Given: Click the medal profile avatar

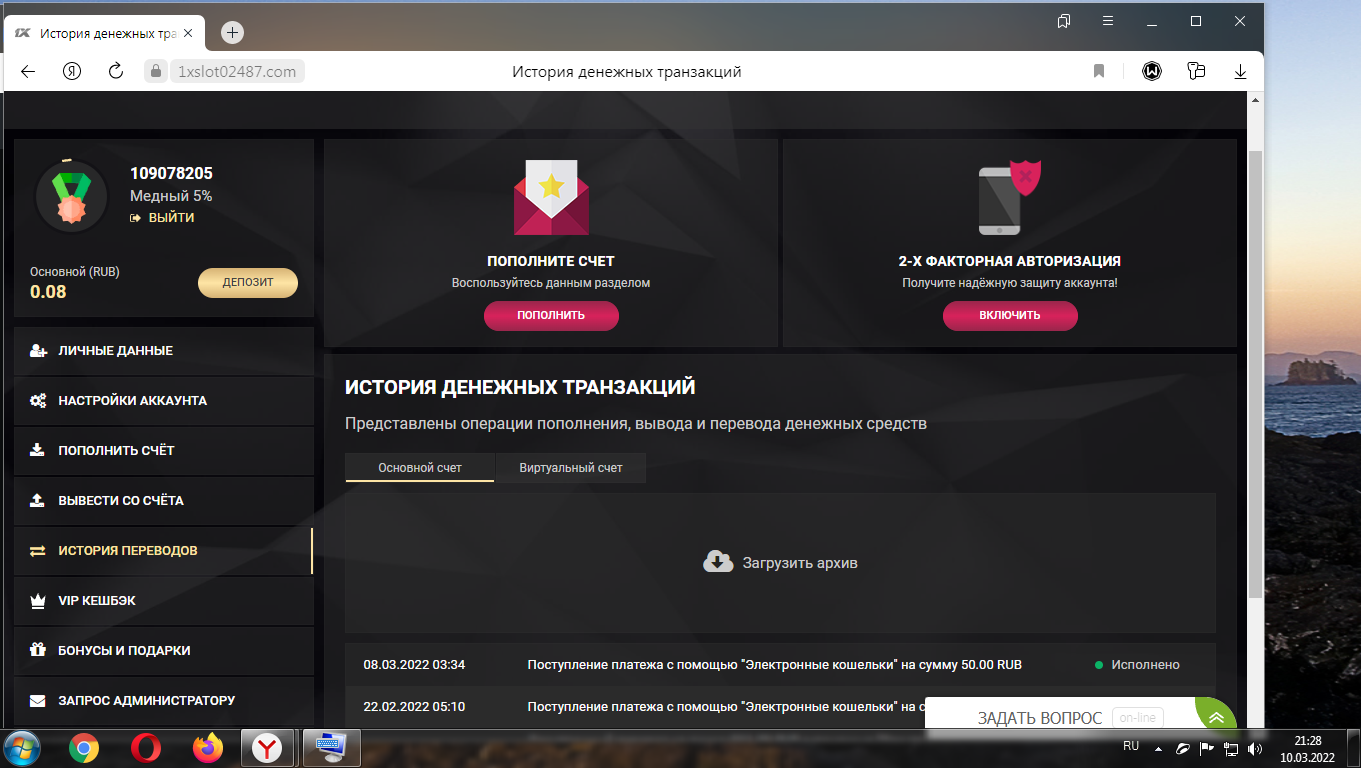Looking at the screenshot, I should 71,198.
